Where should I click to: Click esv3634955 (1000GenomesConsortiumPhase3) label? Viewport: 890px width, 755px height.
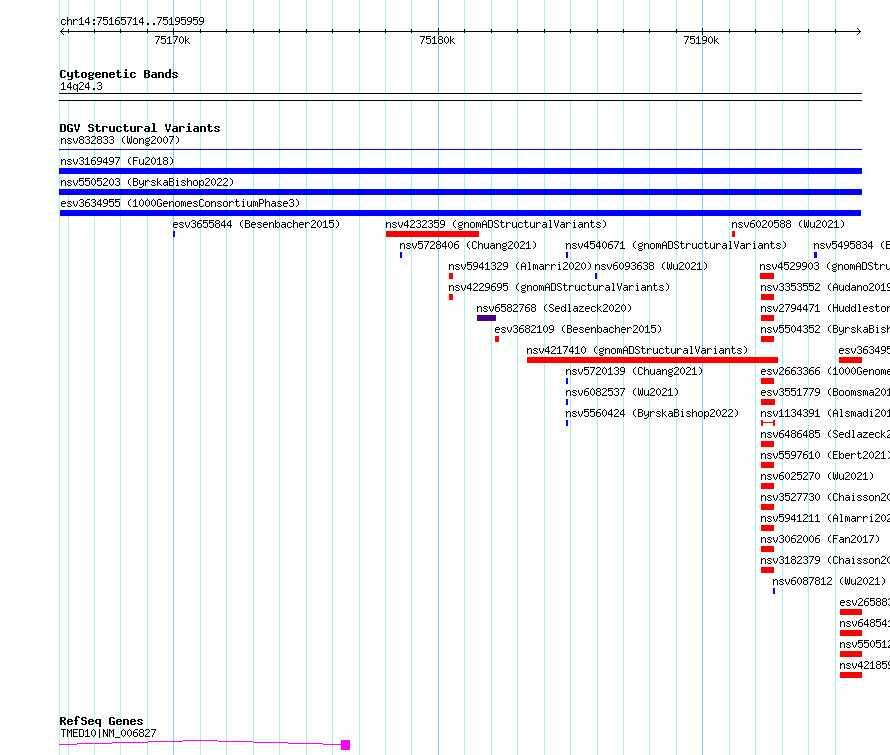[x=180, y=203]
